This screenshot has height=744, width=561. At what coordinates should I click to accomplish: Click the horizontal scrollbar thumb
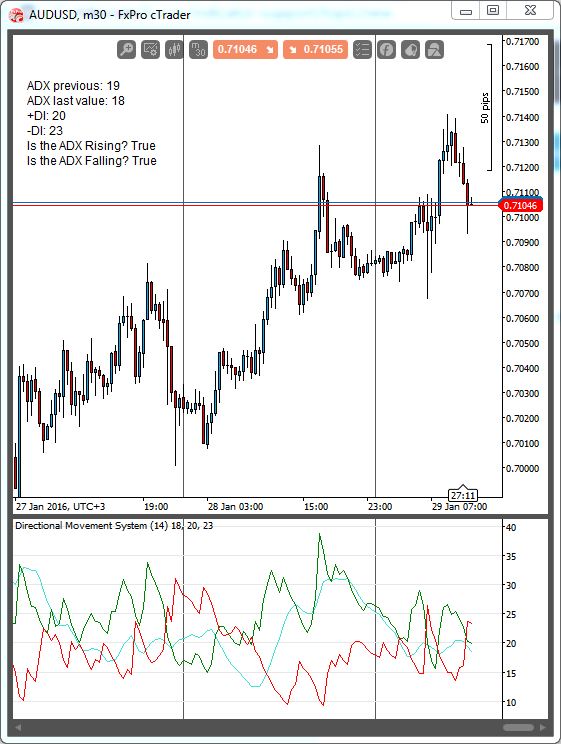point(518,727)
